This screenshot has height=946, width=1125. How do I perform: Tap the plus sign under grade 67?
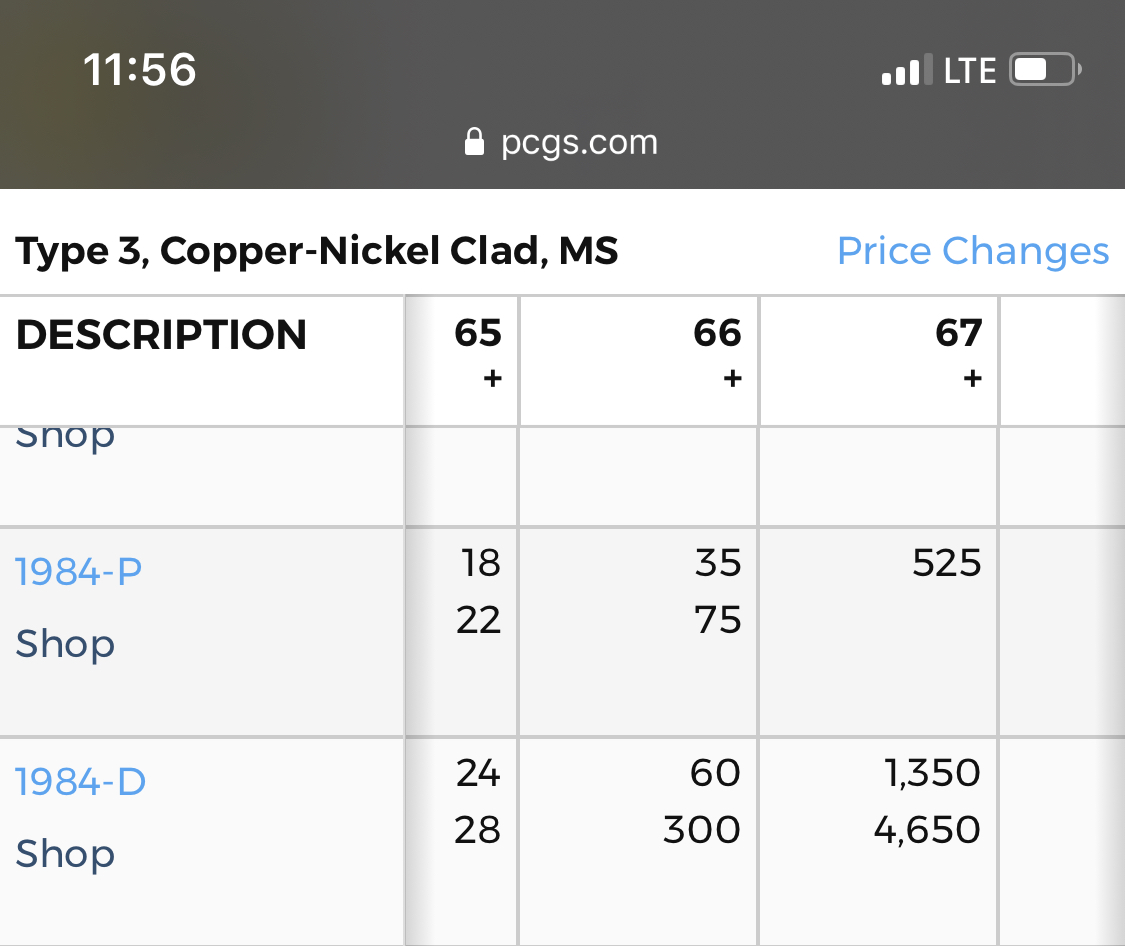tap(972, 379)
